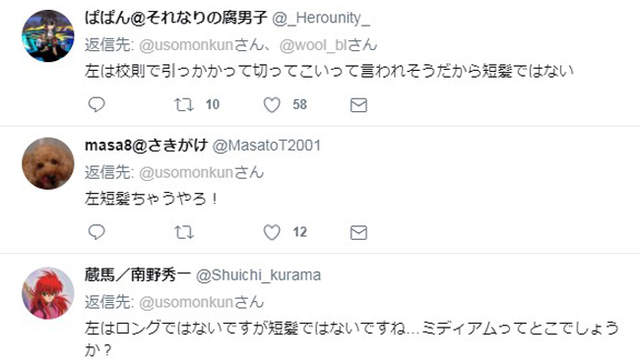The height and width of the screenshot is (363, 640).
Task: Click display name masa8@さきがけ
Action: pos(146,145)
